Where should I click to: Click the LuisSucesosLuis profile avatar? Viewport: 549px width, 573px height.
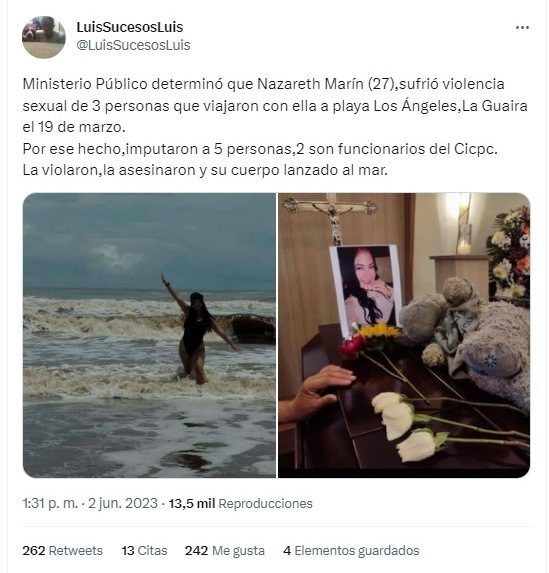pyautogui.click(x=44, y=37)
